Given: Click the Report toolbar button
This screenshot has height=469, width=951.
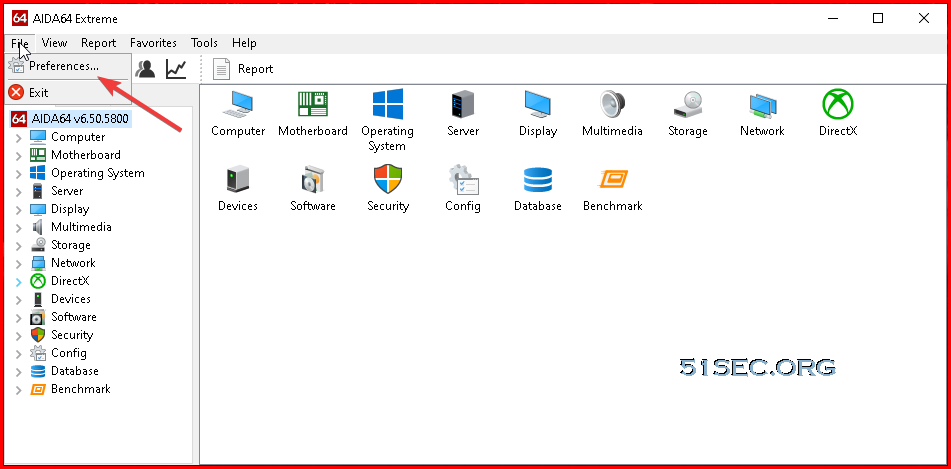Looking at the screenshot, I should pos(243,69).
